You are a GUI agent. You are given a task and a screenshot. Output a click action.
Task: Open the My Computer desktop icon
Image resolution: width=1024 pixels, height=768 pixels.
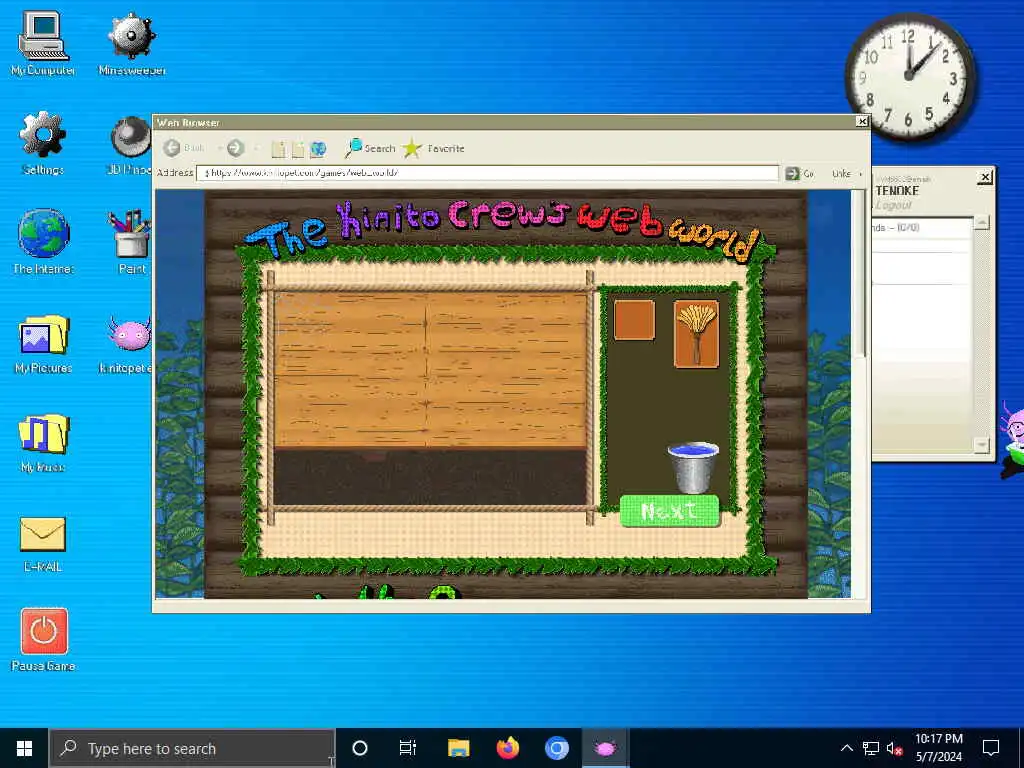pos(43,44)
